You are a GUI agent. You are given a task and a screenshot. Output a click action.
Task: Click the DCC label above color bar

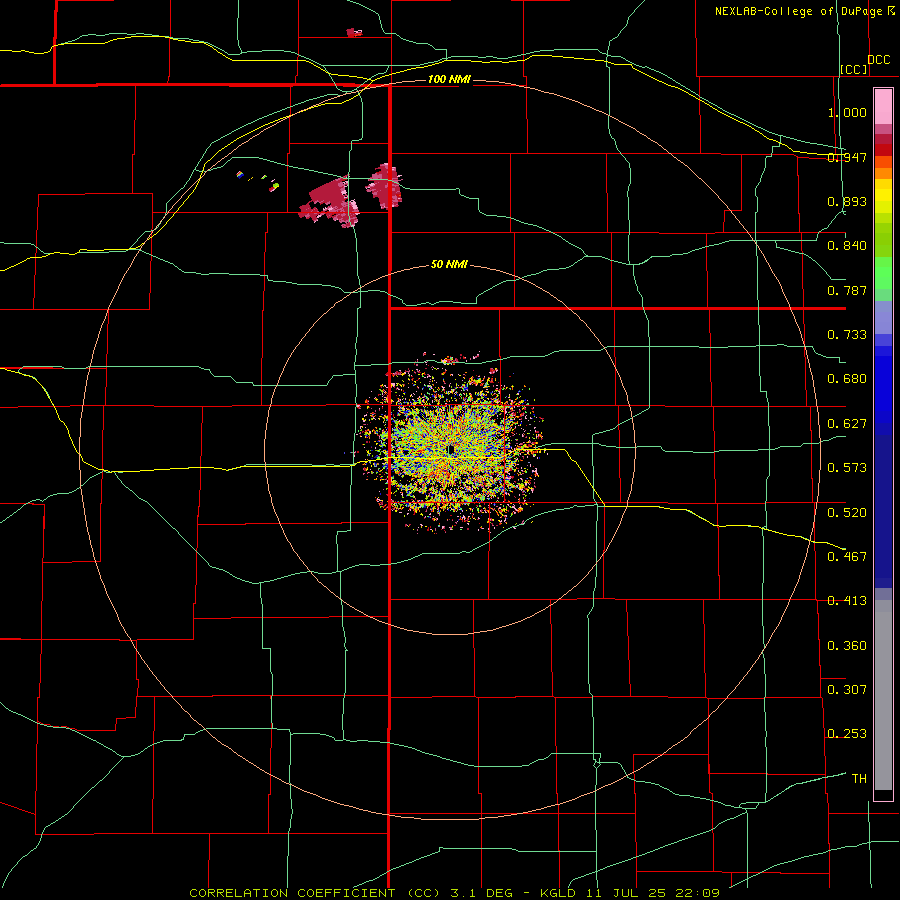point(879,60)
